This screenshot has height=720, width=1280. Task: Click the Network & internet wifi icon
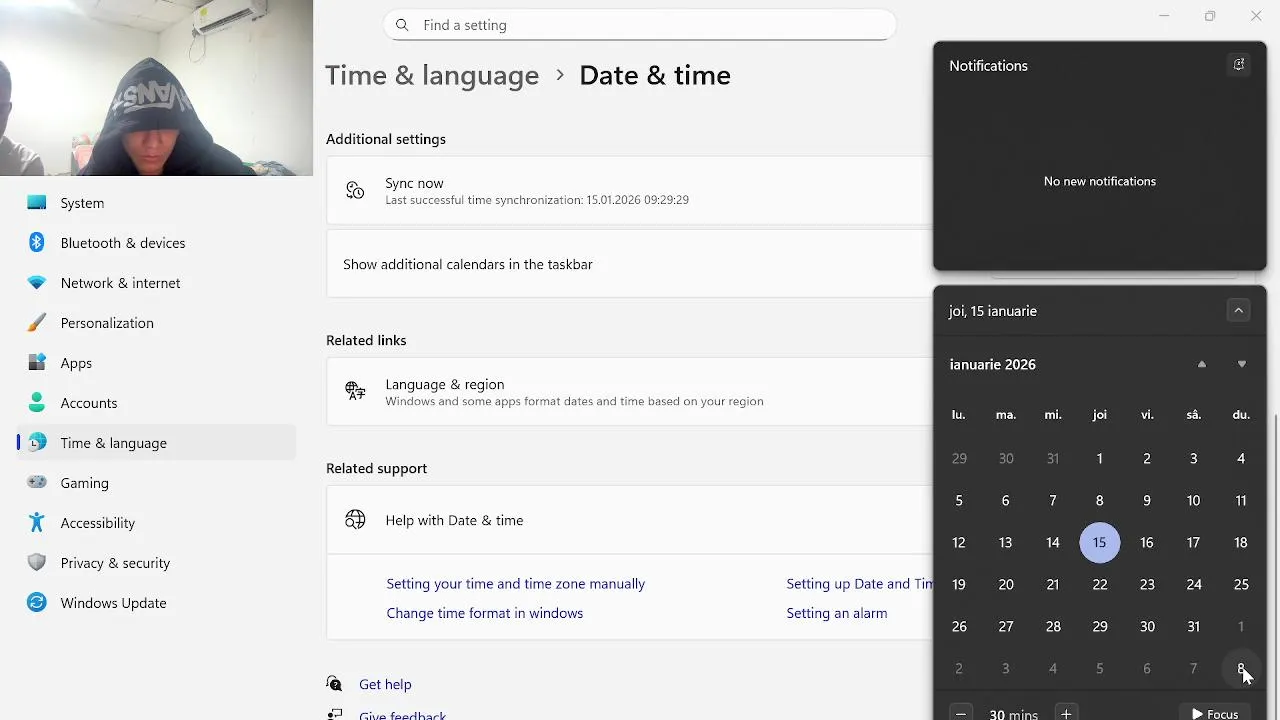coord(37,283)
